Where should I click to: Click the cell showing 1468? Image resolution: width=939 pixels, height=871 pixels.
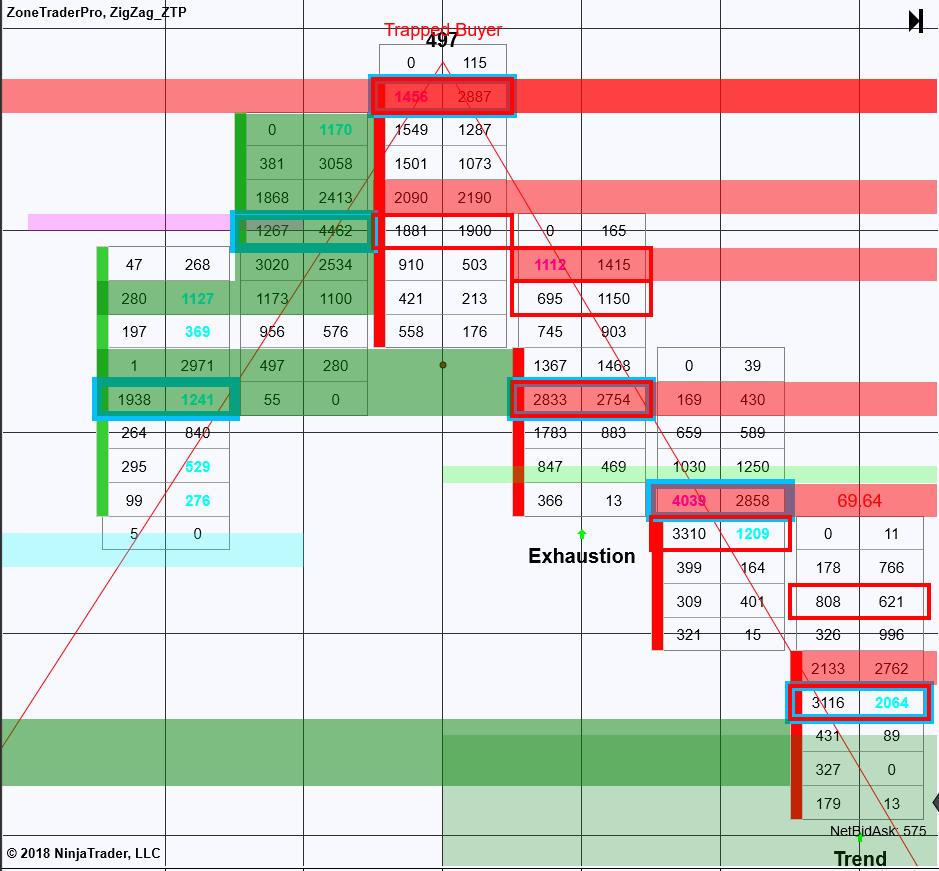click(x=613, y=366)
